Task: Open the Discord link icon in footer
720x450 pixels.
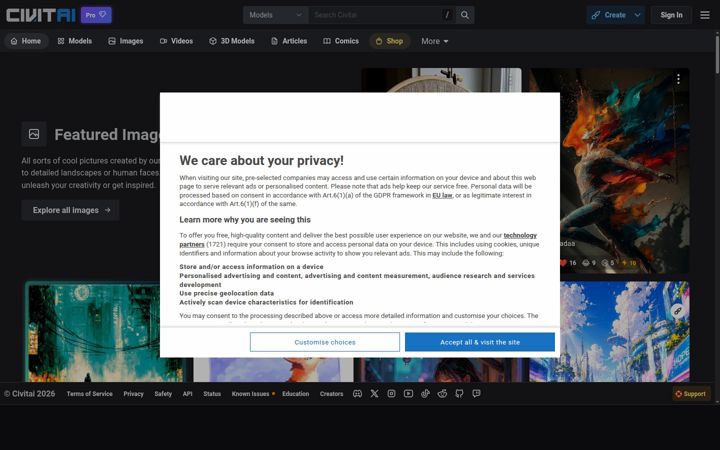Action: tap(357, 394)
